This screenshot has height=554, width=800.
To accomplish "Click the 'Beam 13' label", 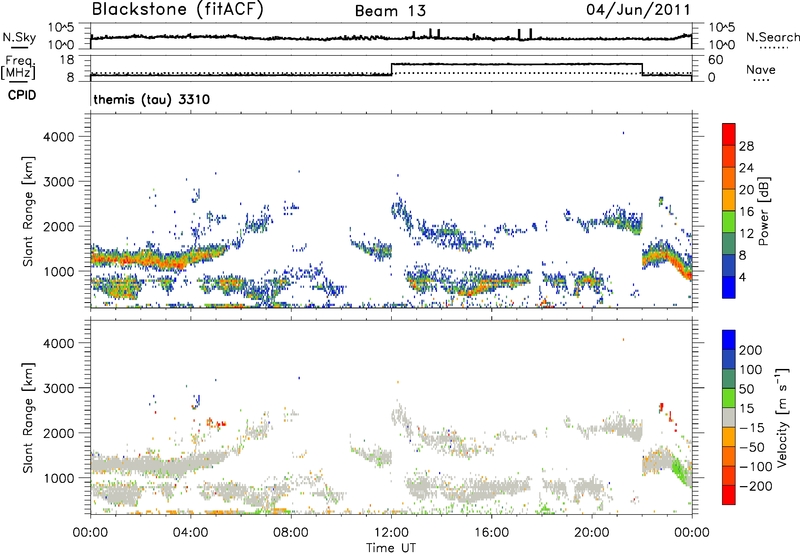I will coord(390,11).
